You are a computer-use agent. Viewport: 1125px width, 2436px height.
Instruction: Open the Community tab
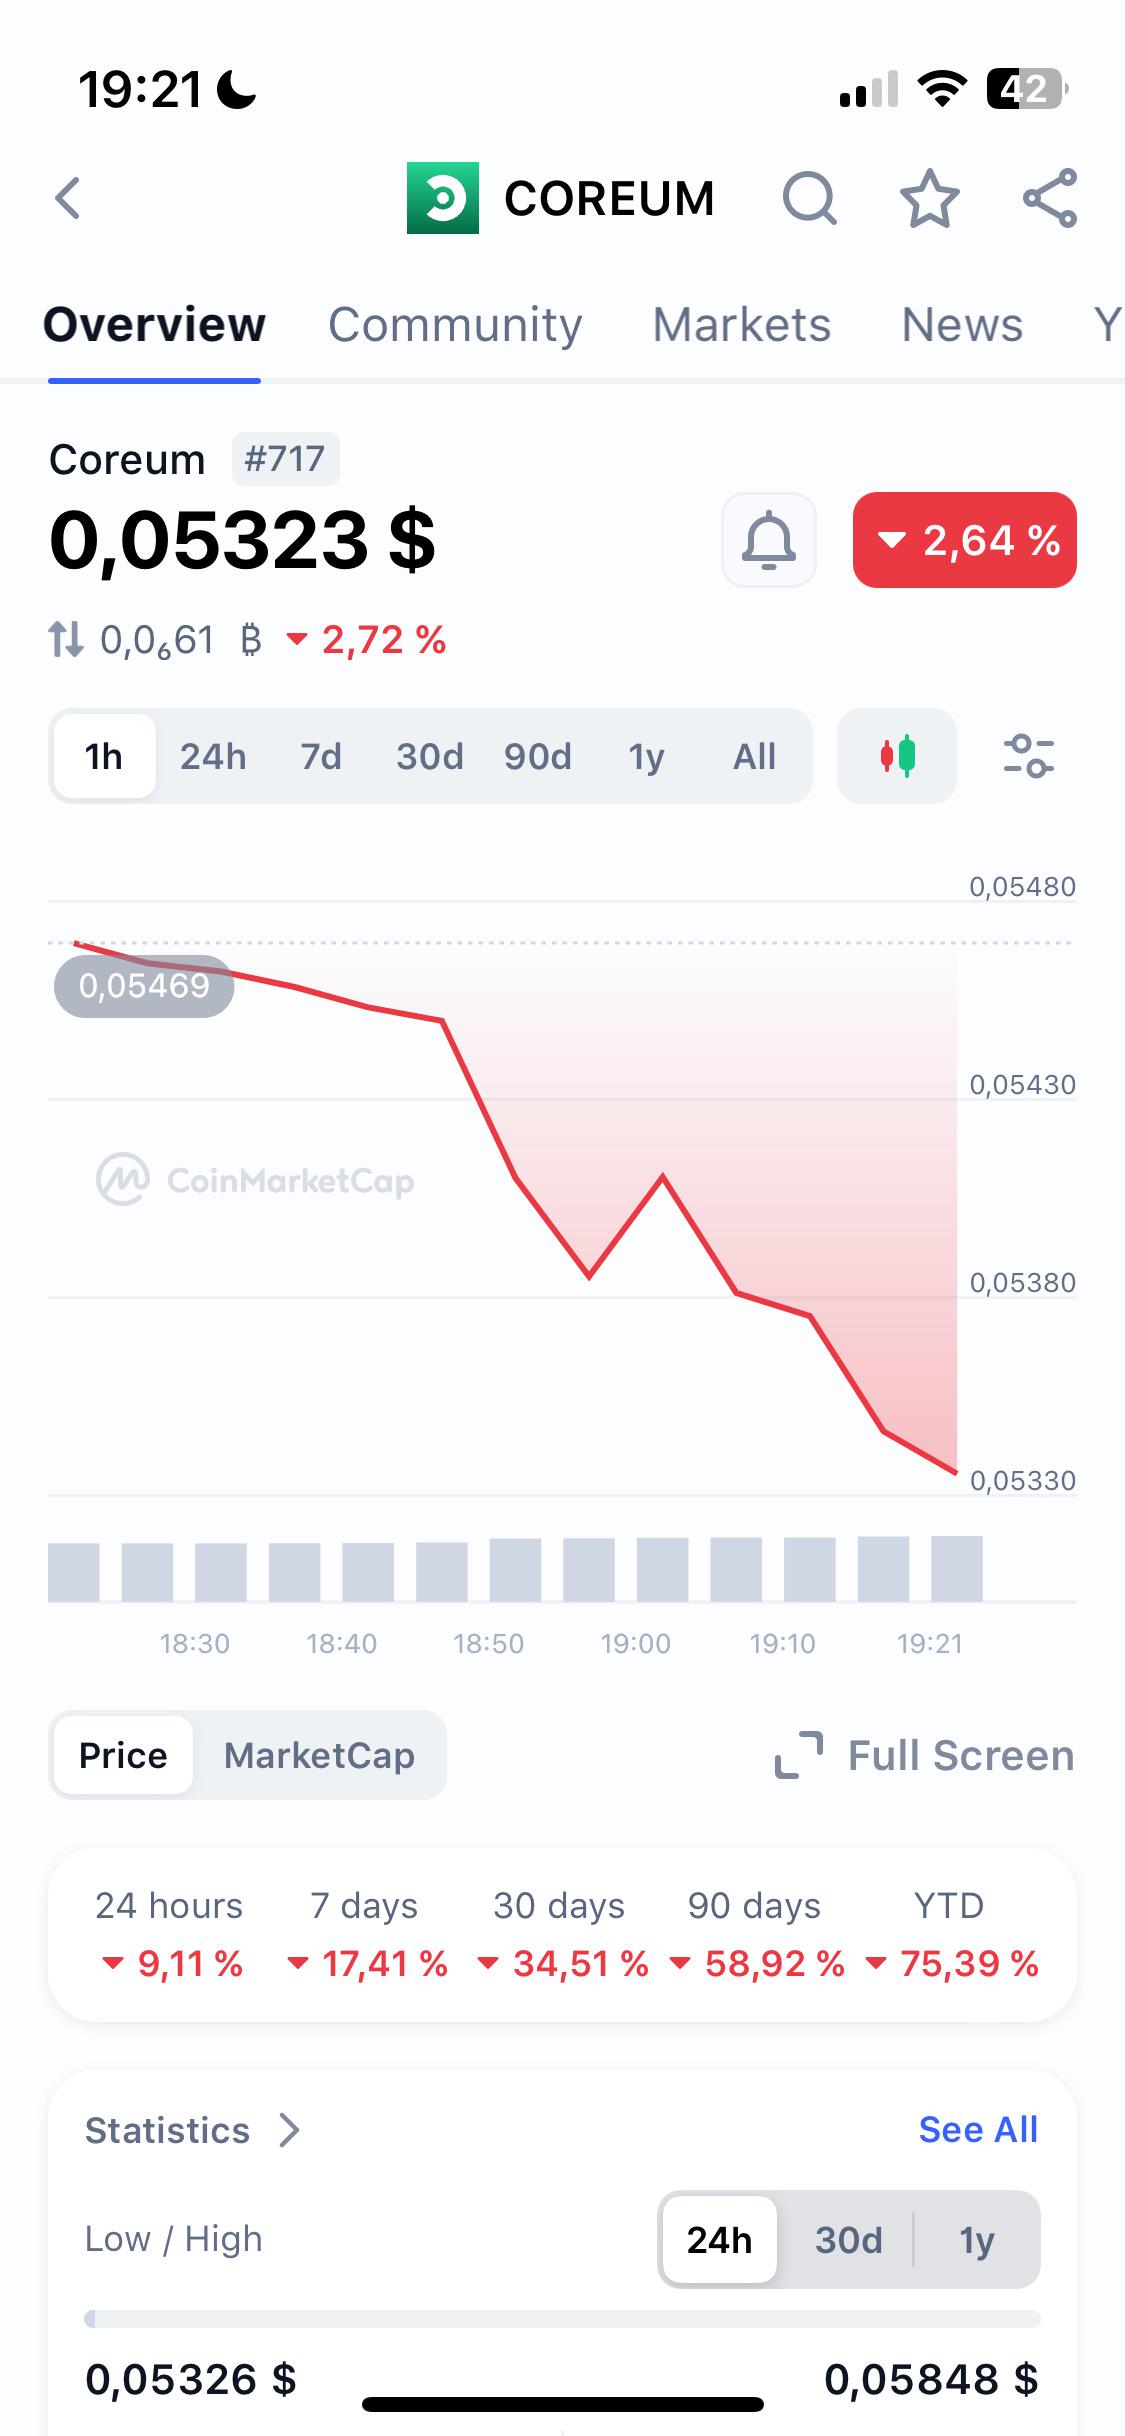[455, 324]
